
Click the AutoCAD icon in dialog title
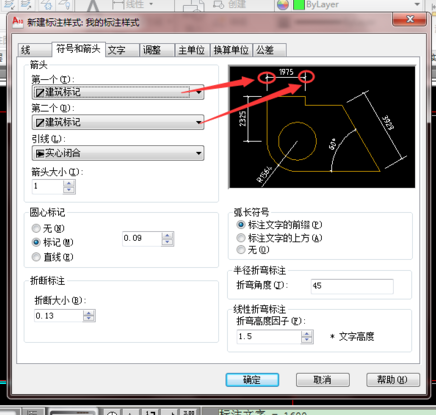tap(17, 21)
